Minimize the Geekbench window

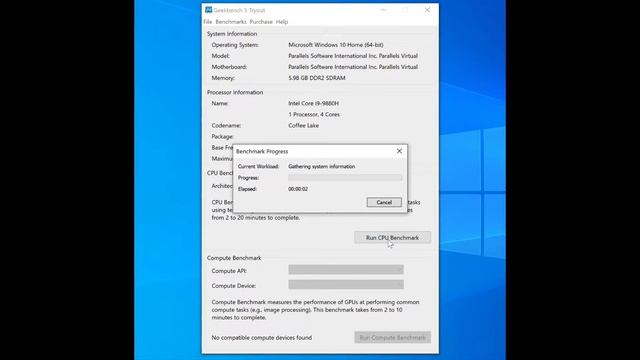(383, 10)
